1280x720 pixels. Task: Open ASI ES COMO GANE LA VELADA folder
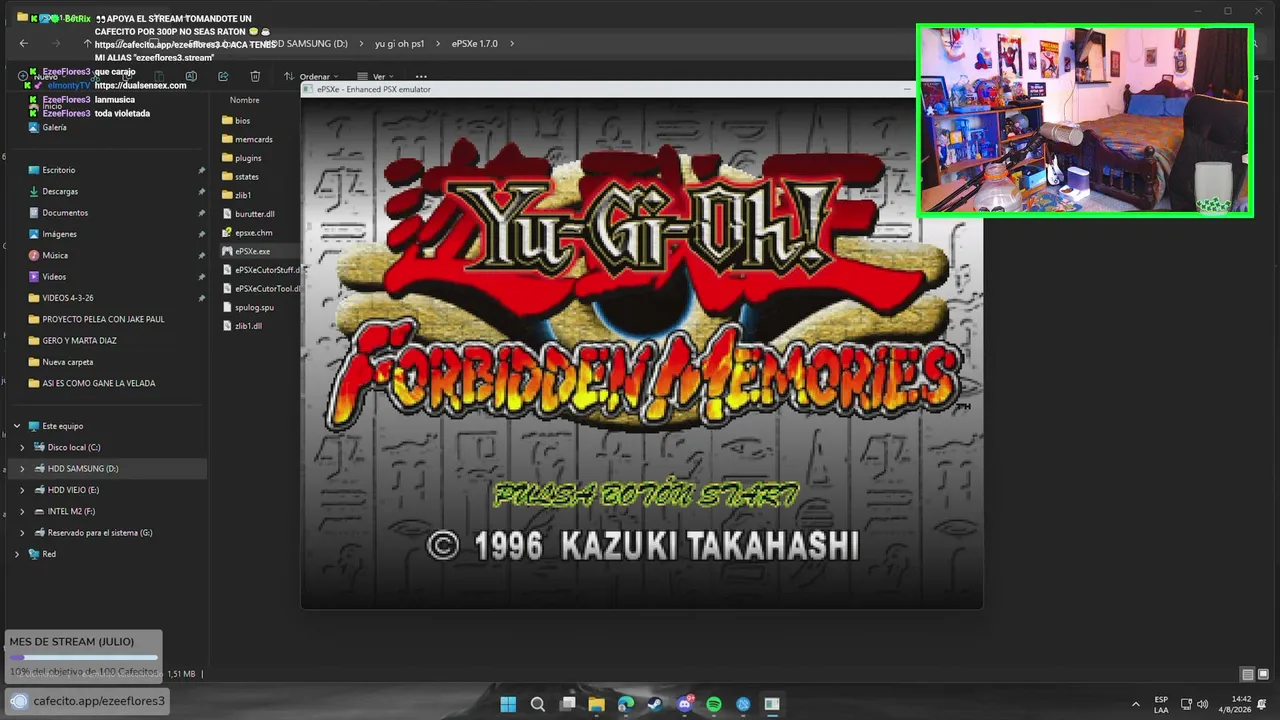tap(99, 383)
